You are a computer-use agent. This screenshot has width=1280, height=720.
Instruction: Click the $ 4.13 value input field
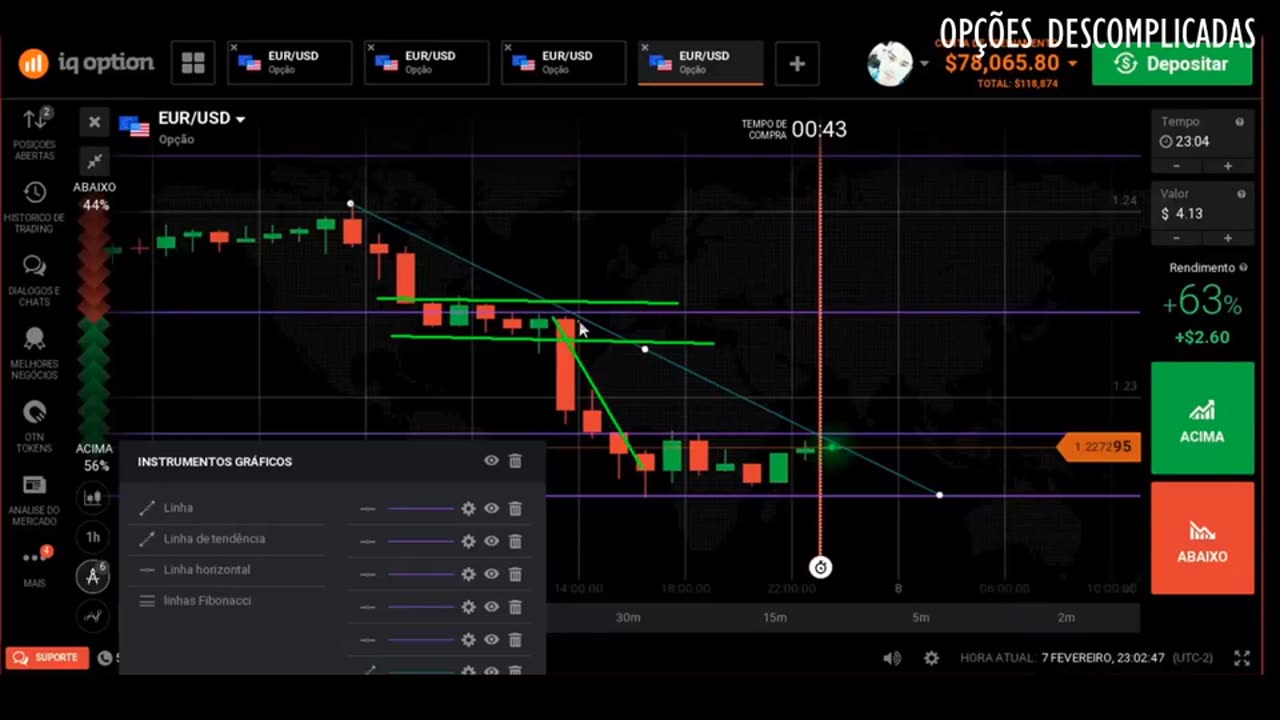coord(1201,214)
